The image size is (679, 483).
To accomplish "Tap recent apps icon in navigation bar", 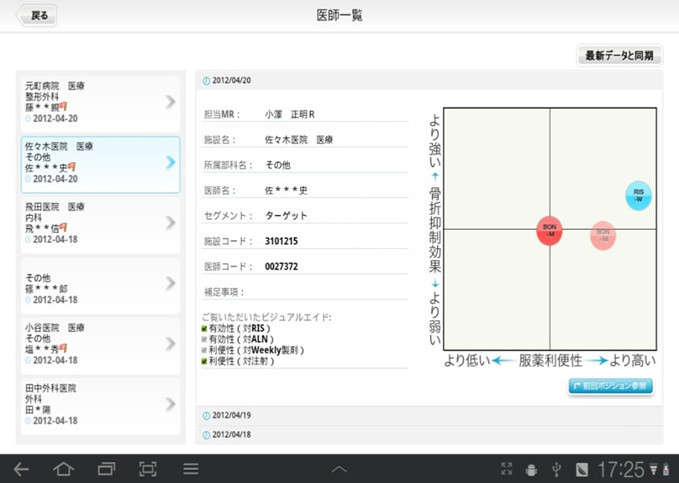I will (106, 469).
